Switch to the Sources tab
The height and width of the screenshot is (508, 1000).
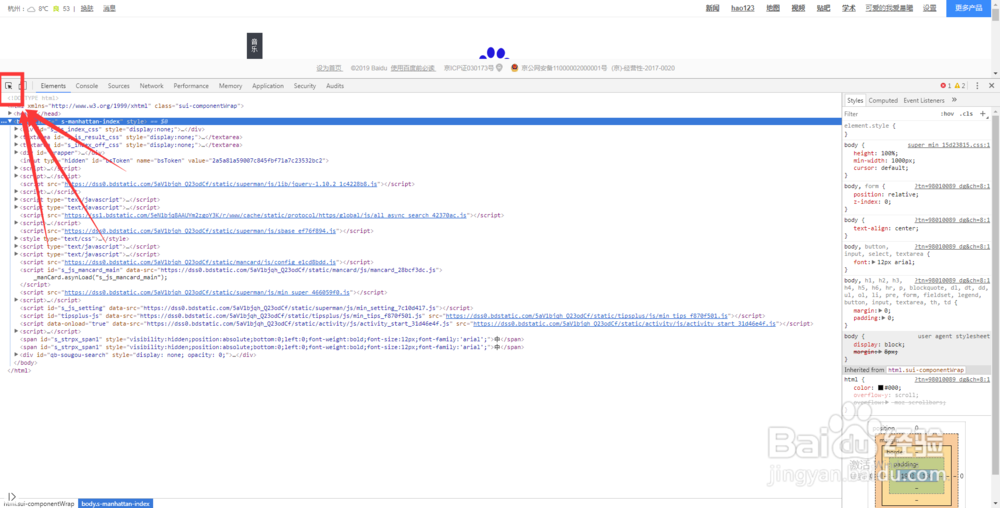pyautogui.click(x=119, y=85)
